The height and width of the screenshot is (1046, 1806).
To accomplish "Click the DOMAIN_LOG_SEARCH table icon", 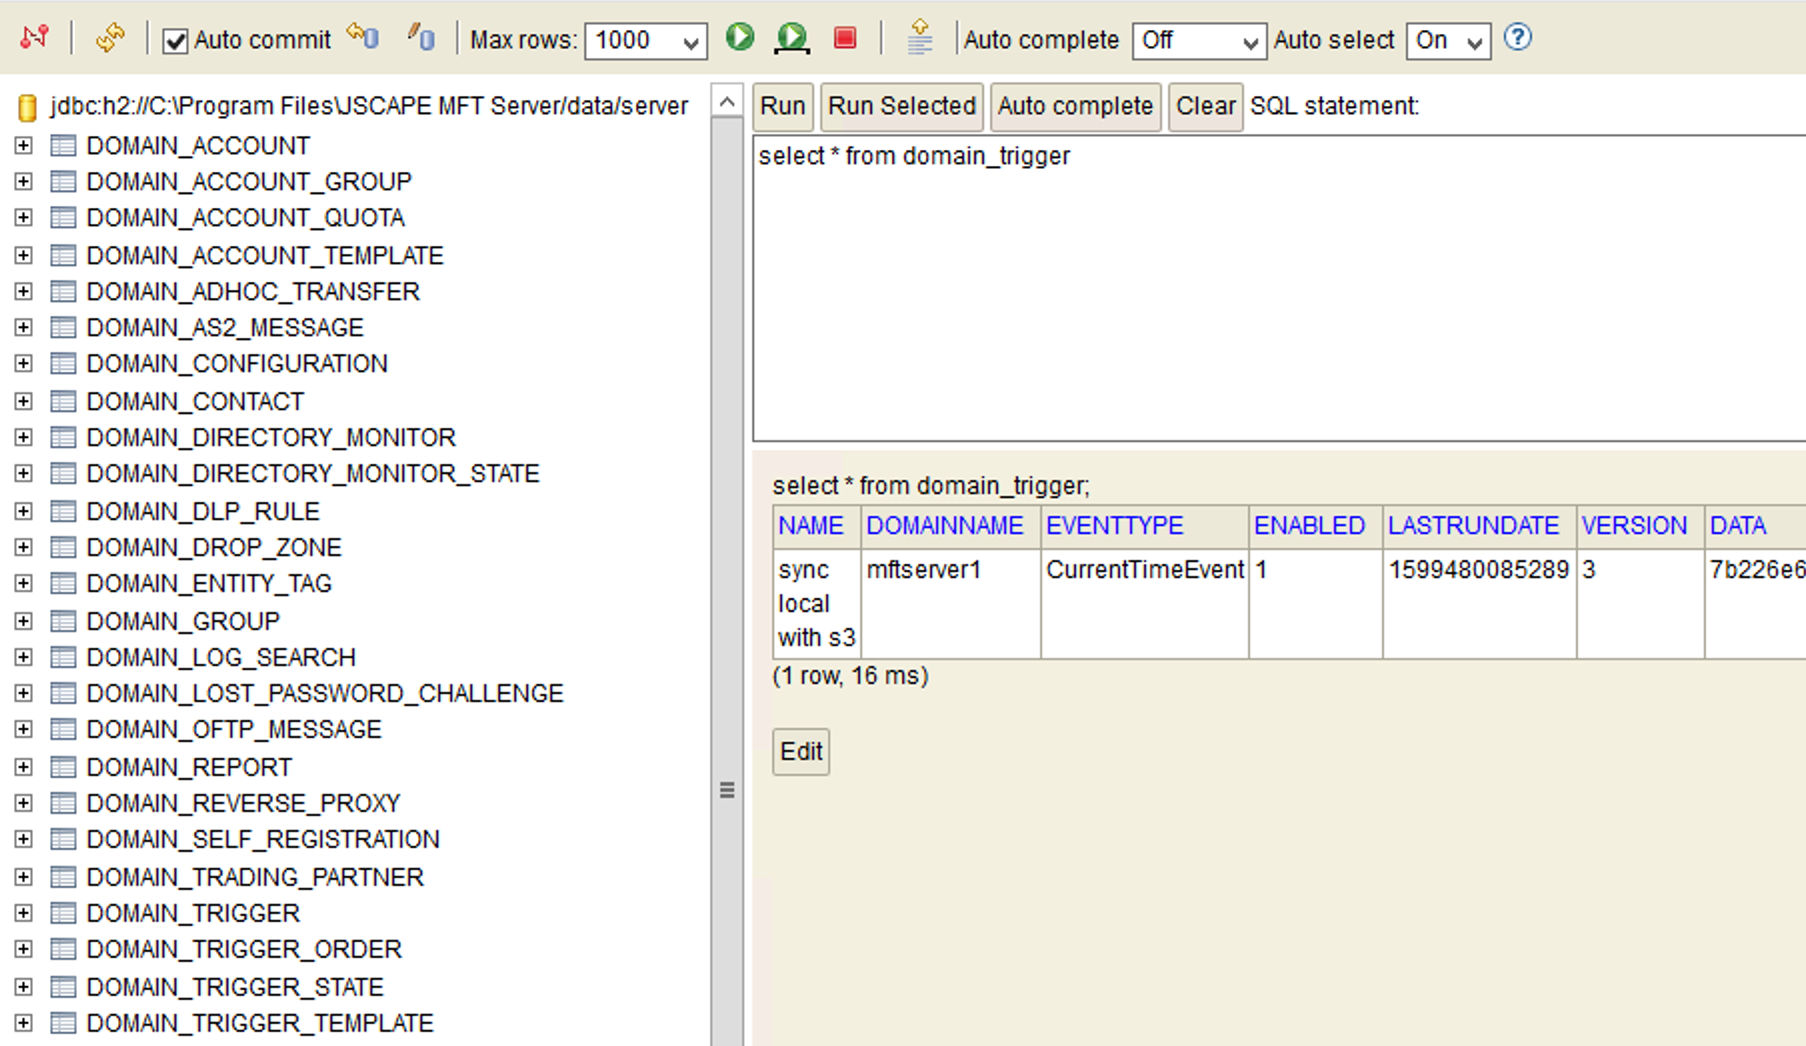I will [63, 658].
